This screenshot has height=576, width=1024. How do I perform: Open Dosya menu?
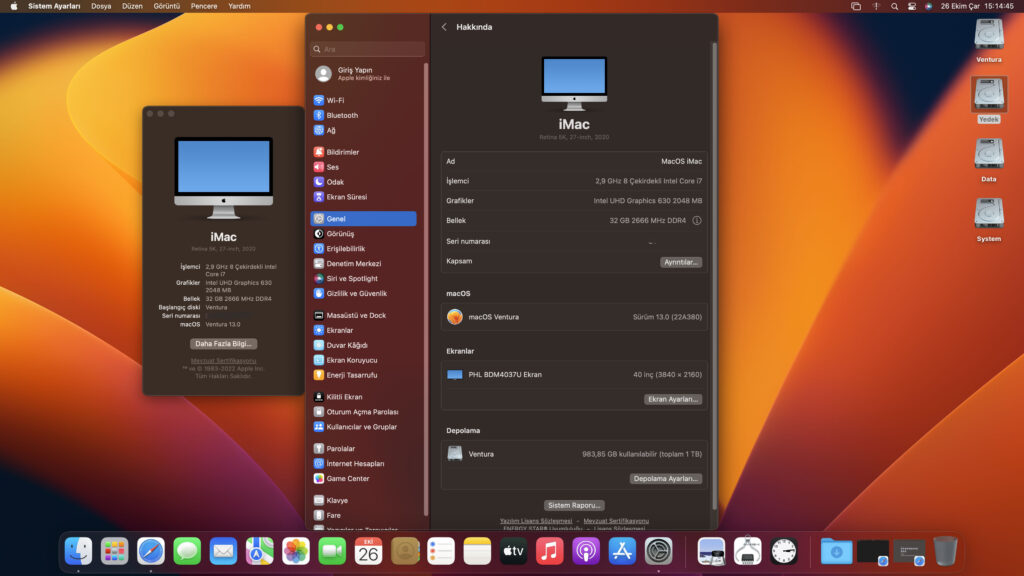[x=101, y=6]
